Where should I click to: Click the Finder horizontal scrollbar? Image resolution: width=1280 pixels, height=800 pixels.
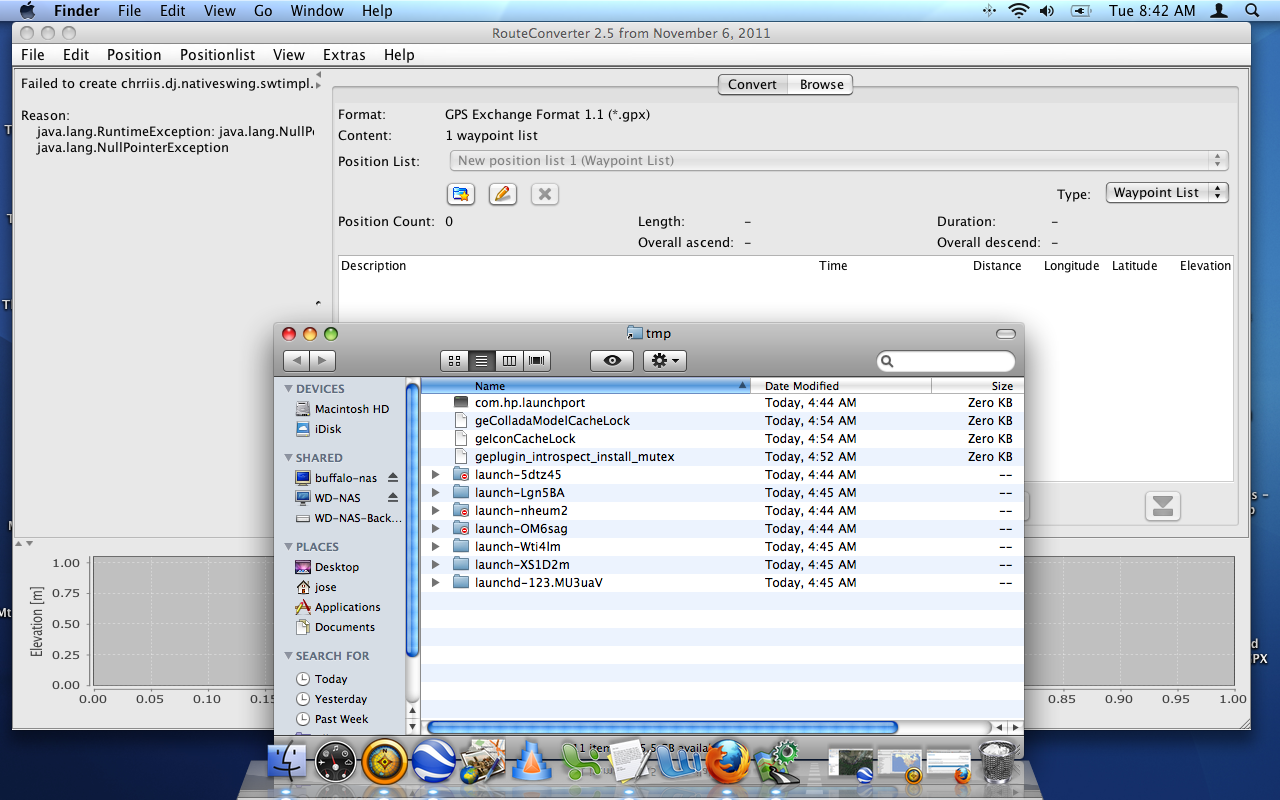tap(662, 727)
